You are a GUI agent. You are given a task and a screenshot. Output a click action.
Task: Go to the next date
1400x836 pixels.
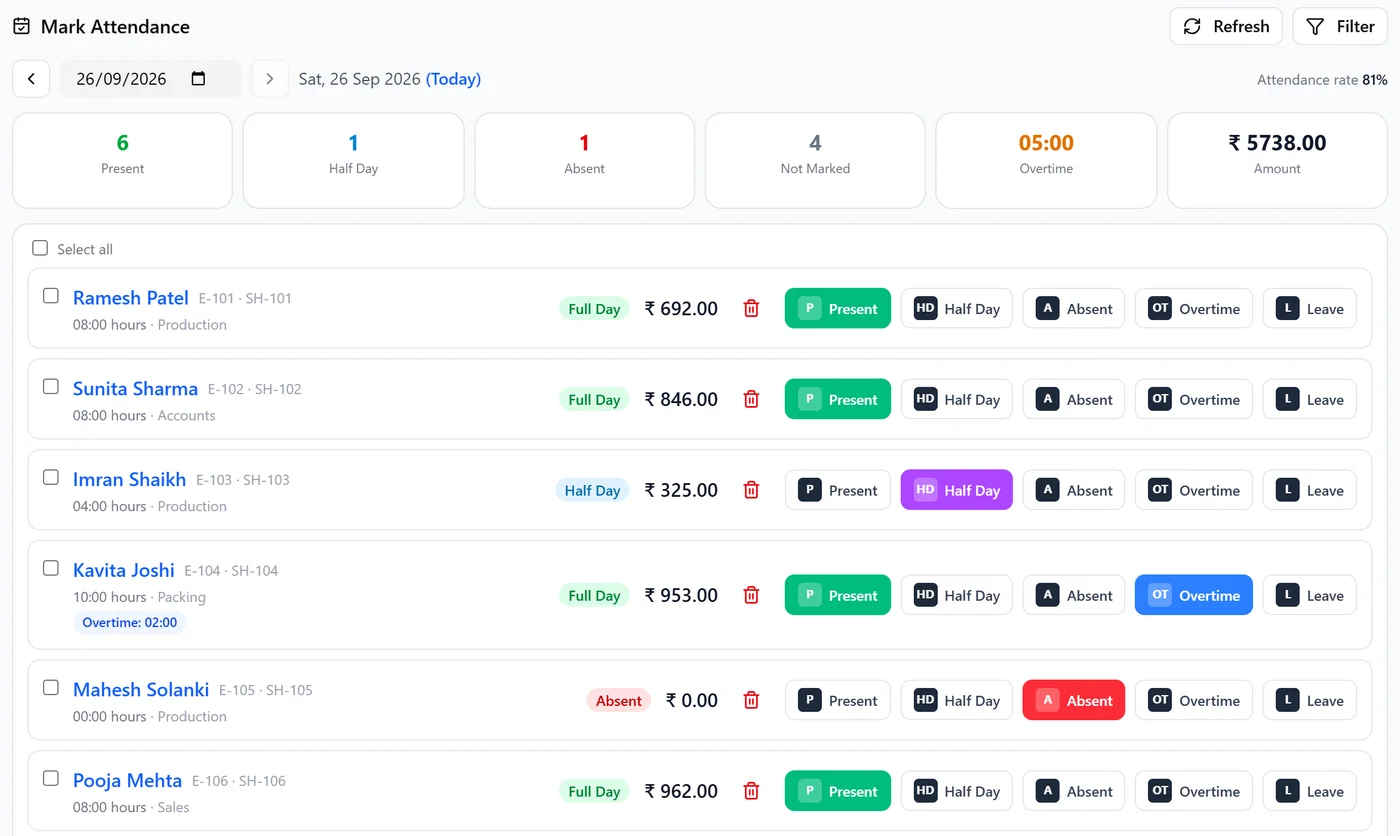(270, 79)
